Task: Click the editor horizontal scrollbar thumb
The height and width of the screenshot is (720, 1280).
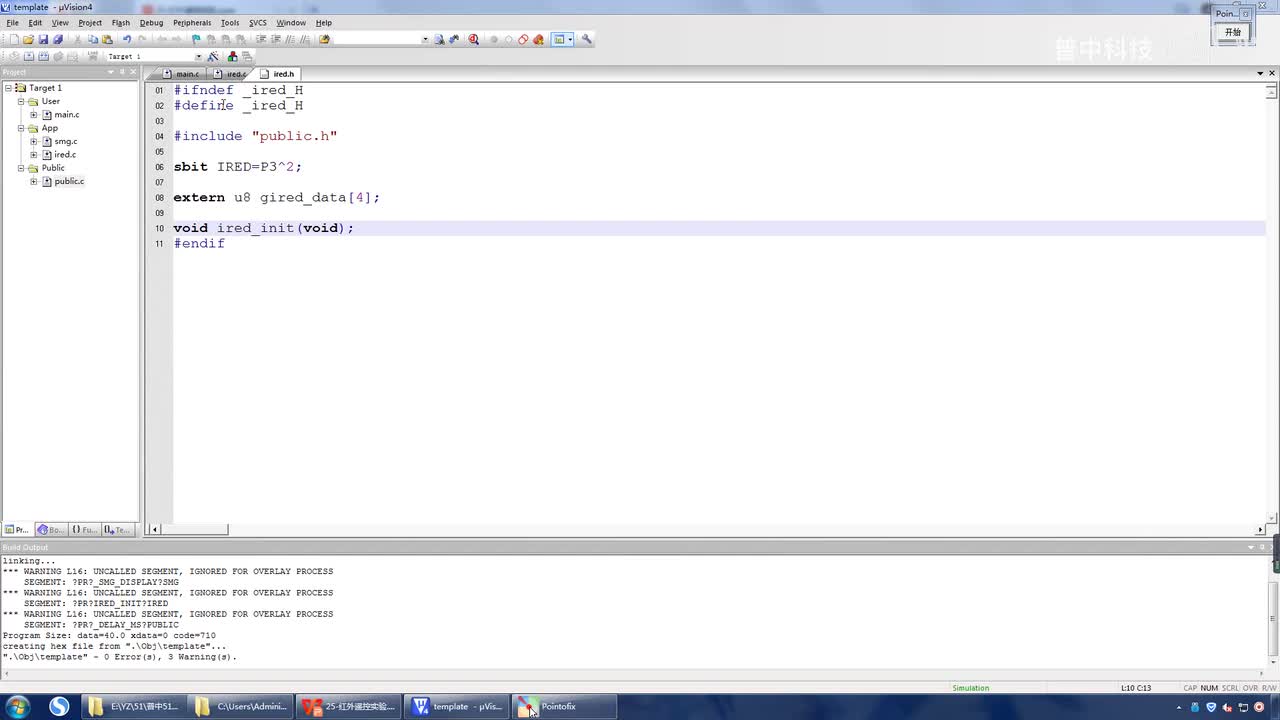Action: coord(194,529)
